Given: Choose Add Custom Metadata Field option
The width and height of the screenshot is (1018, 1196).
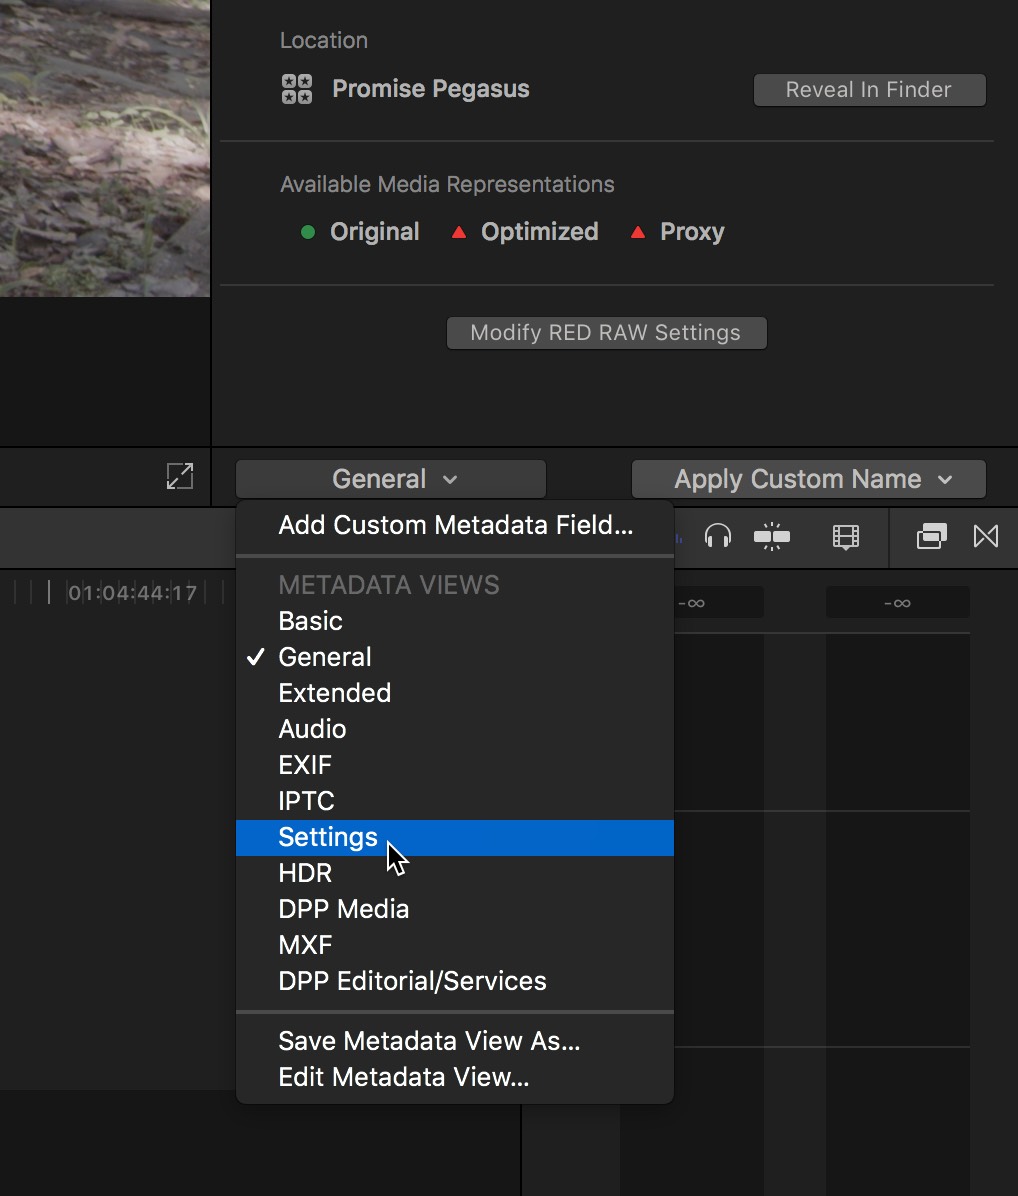Looking at the screenshot, I should coord(455,525).
